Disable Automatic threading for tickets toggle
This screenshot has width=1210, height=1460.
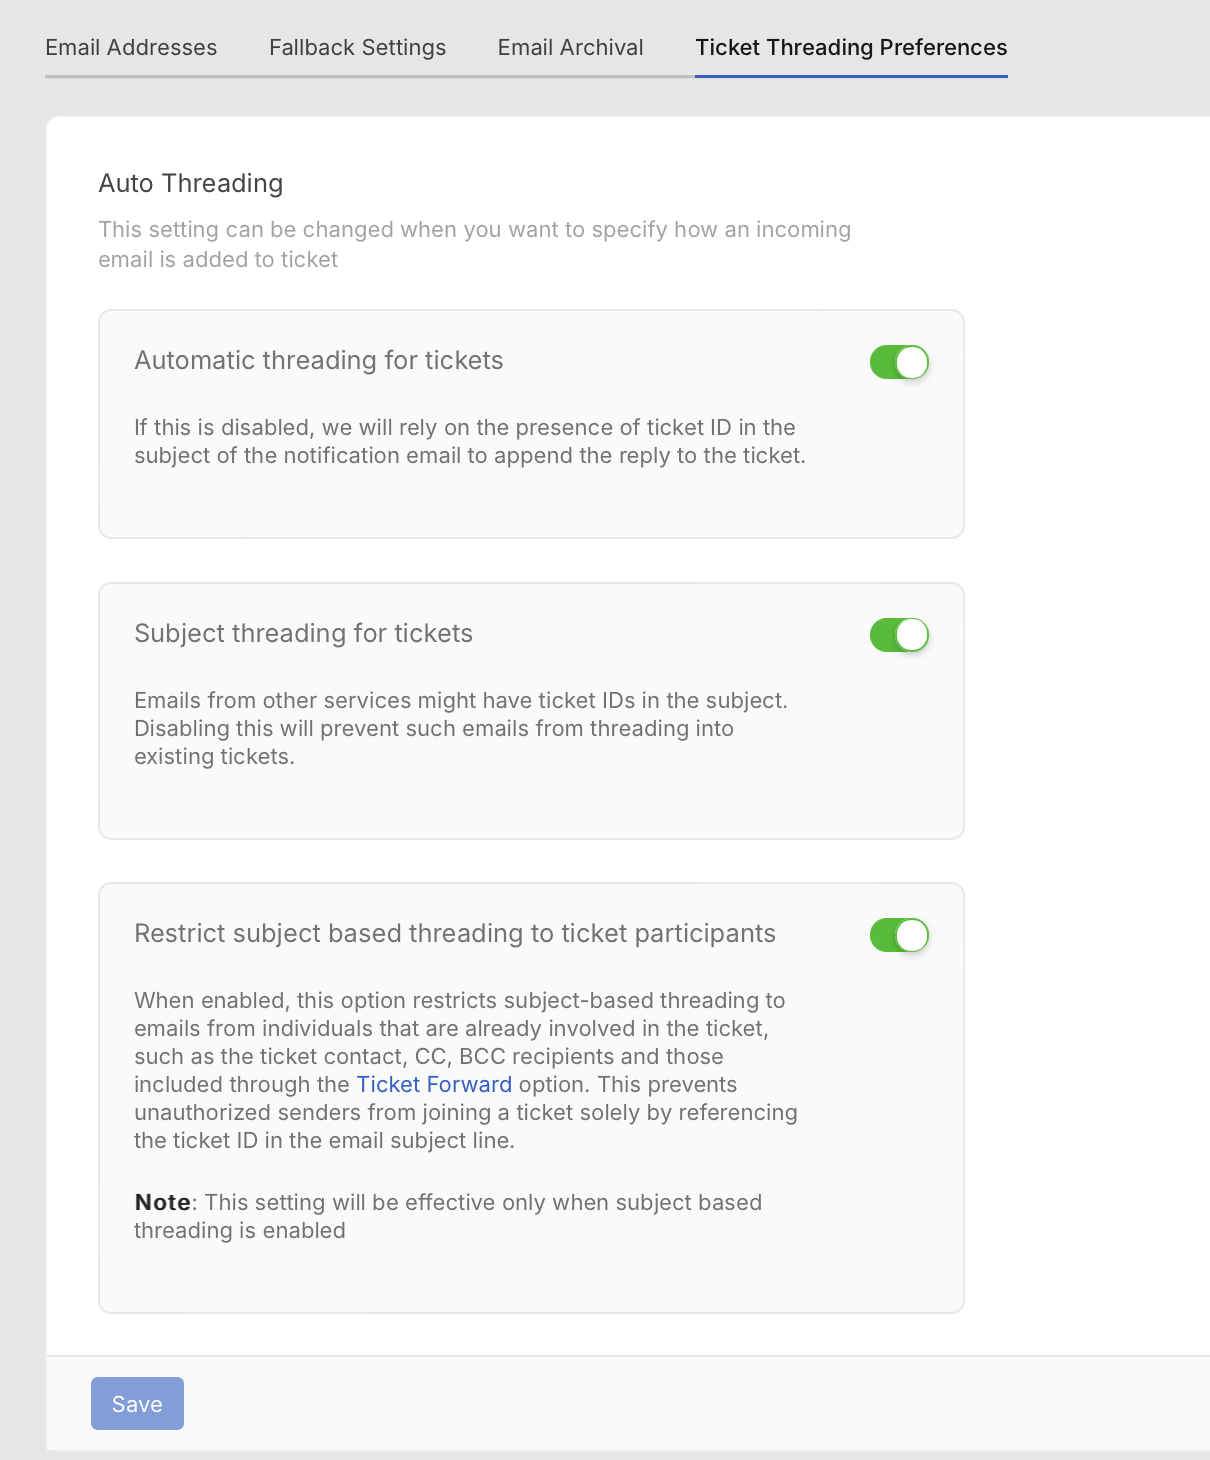(899, 362)
